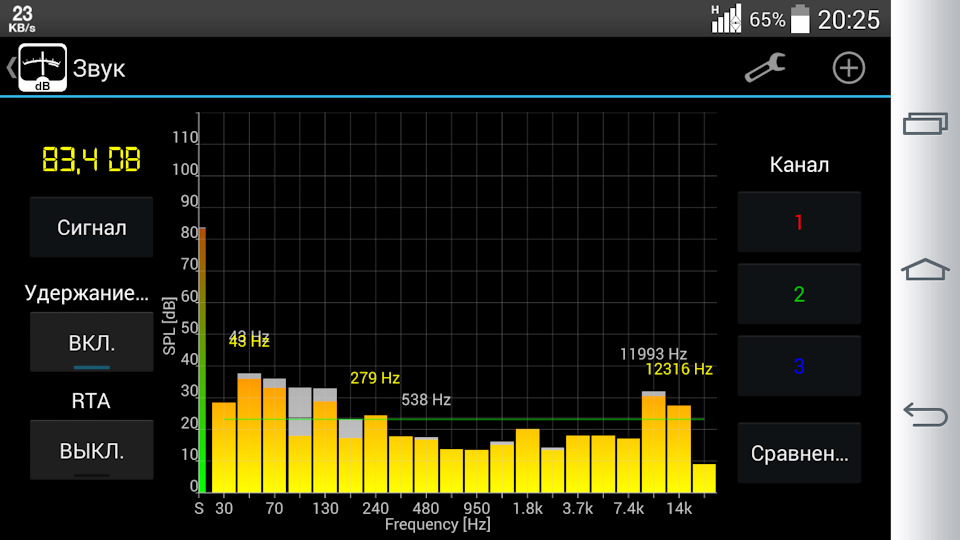Image resolution: width=960 pixels, height=540 pixels.
Task: Select channel 1
Action: click(798, 222)
